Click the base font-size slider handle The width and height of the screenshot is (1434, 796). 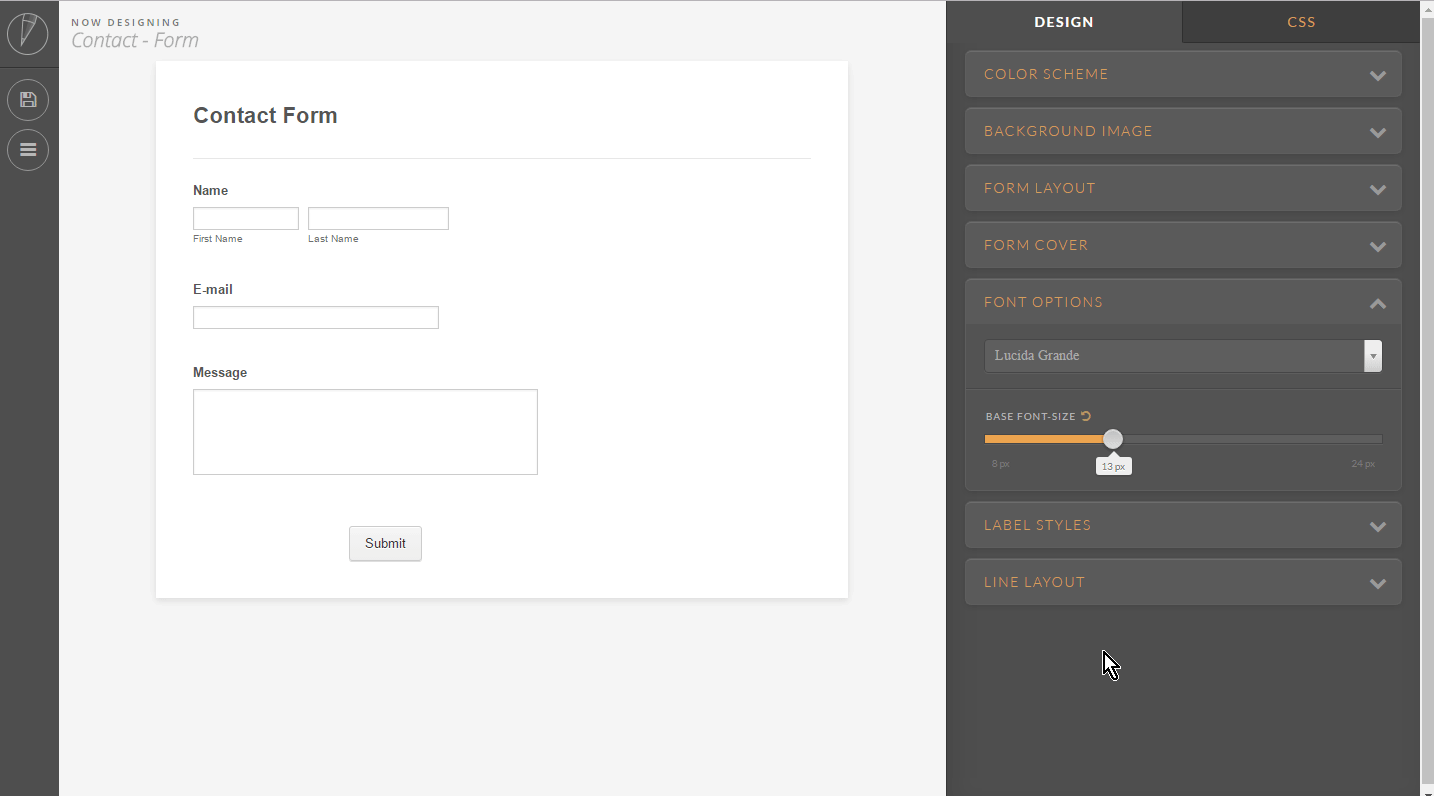[x=1113, y=439]
